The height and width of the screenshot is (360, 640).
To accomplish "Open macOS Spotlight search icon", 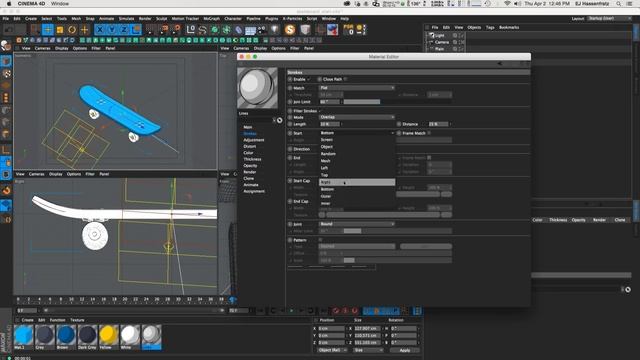I will 619,4.
